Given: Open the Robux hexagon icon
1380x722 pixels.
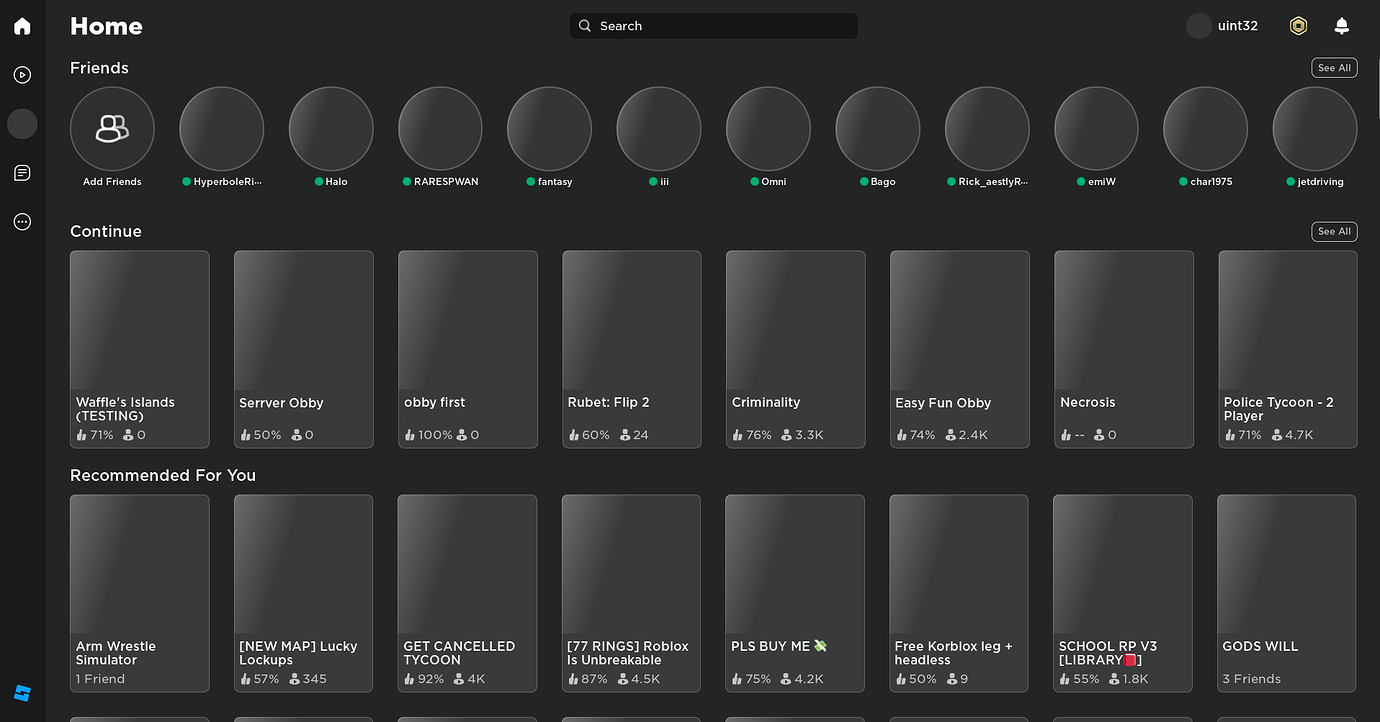Looking at the screenshot, I should point(1298,26).
